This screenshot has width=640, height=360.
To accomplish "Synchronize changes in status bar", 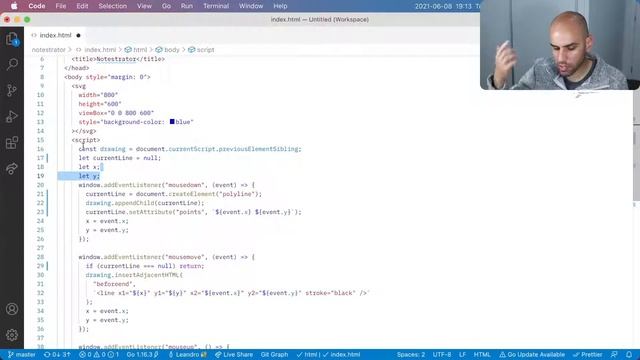I will [57, 355].
